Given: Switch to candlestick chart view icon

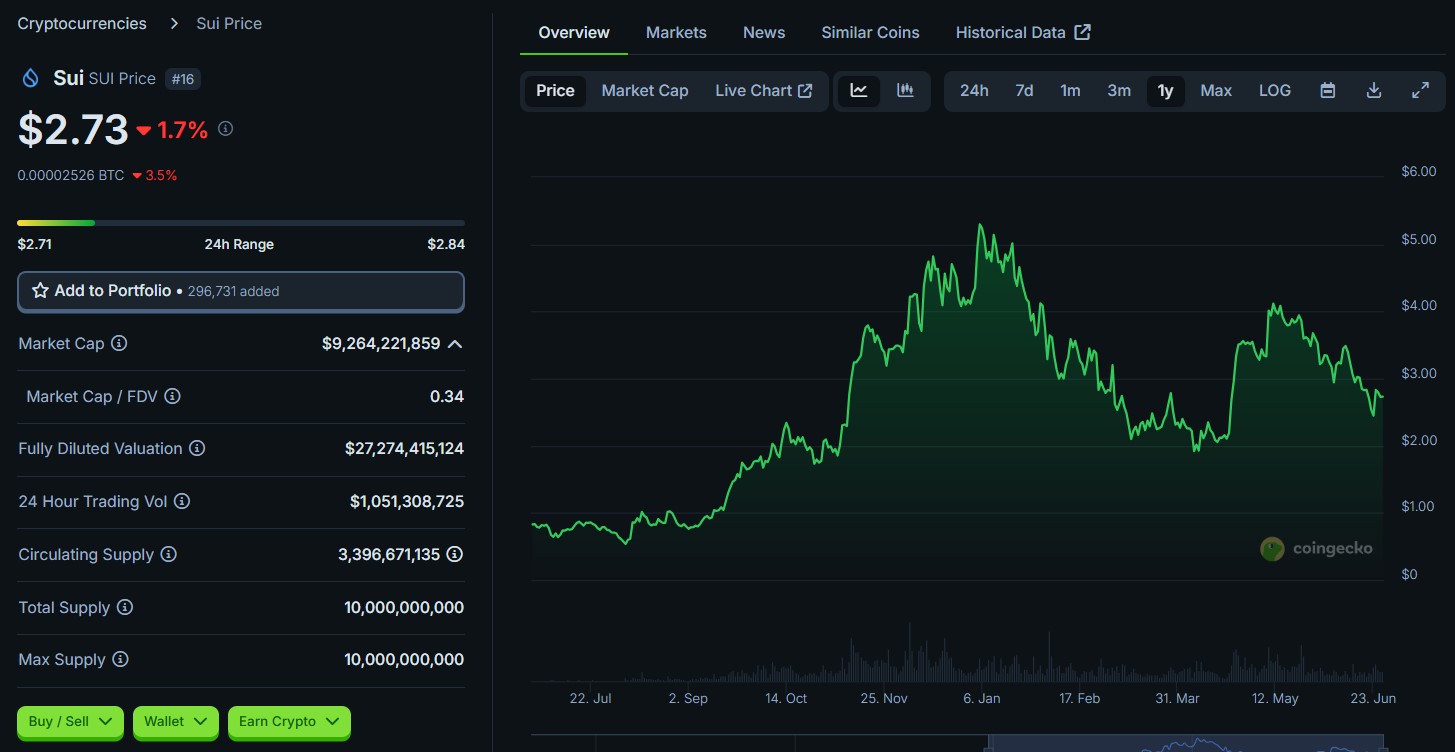Looking at the screenshot, I should 905,90.
